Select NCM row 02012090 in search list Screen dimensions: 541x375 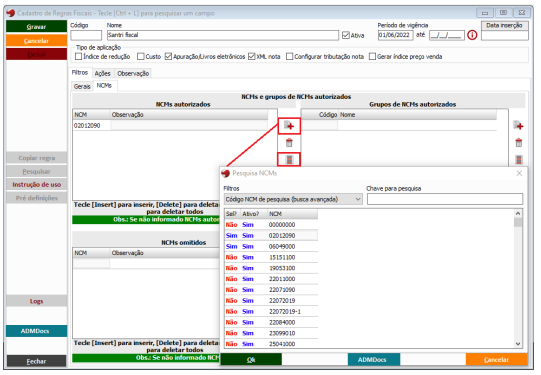pyautogui.click(x=271, y=236)
